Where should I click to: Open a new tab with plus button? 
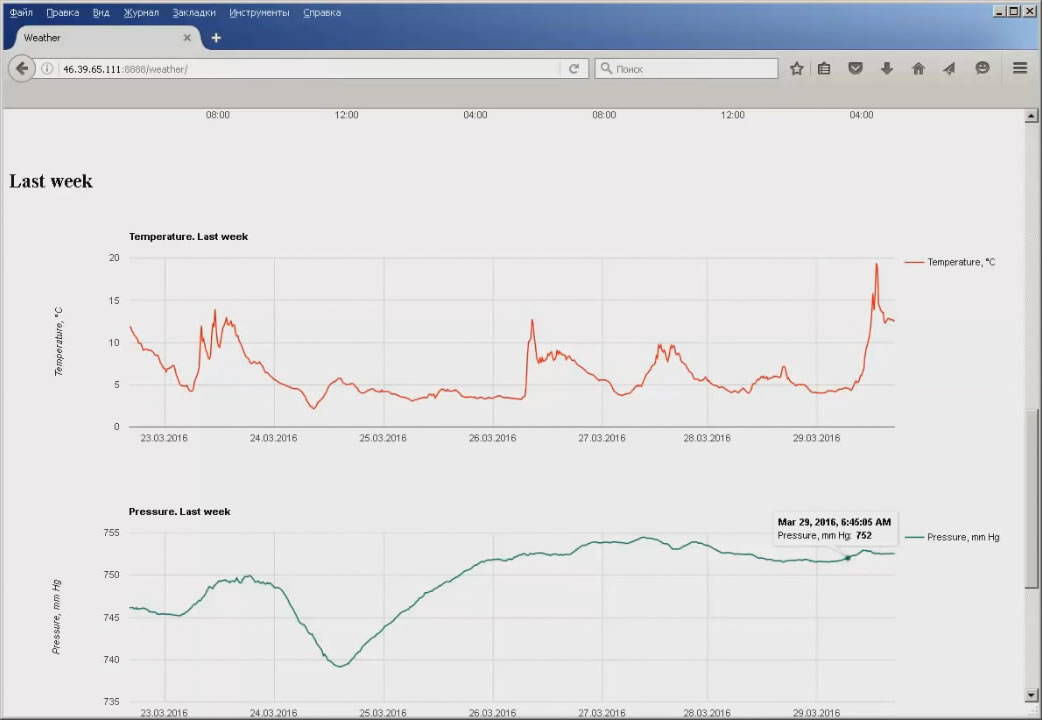tap(216, 38)
